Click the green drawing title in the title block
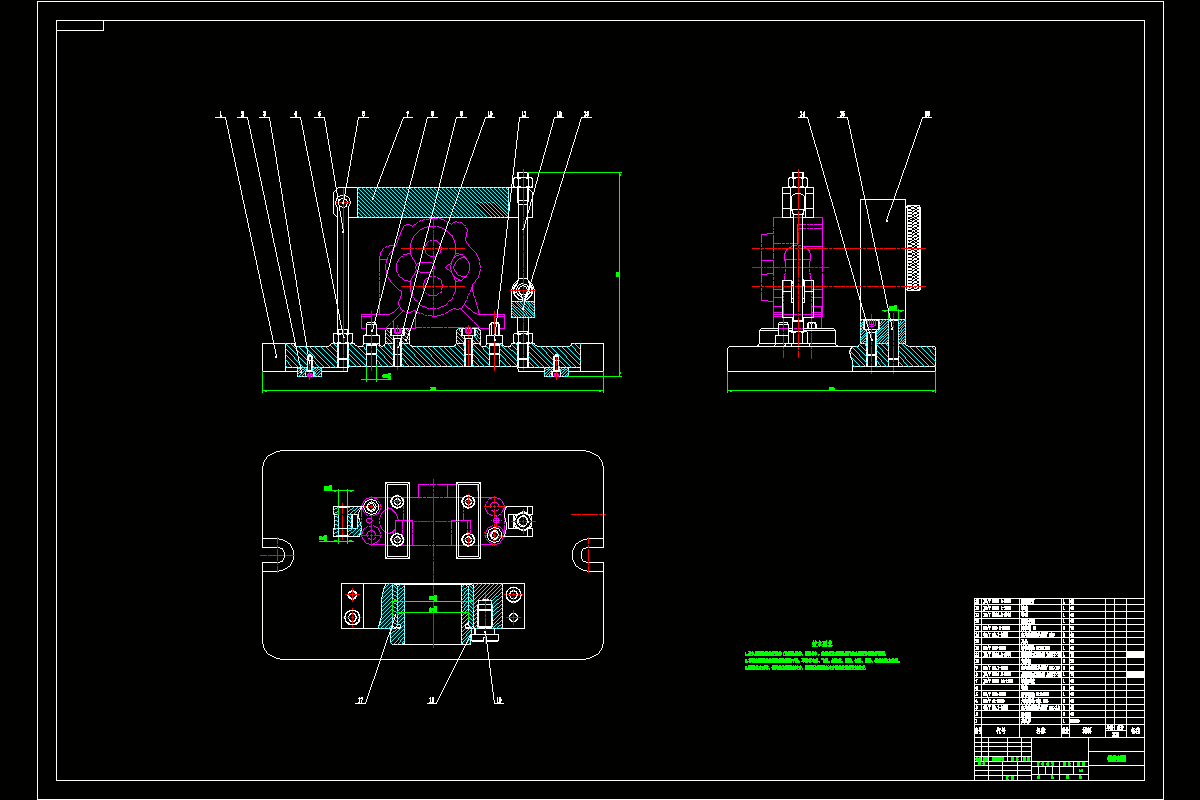 pos(1116,760)
